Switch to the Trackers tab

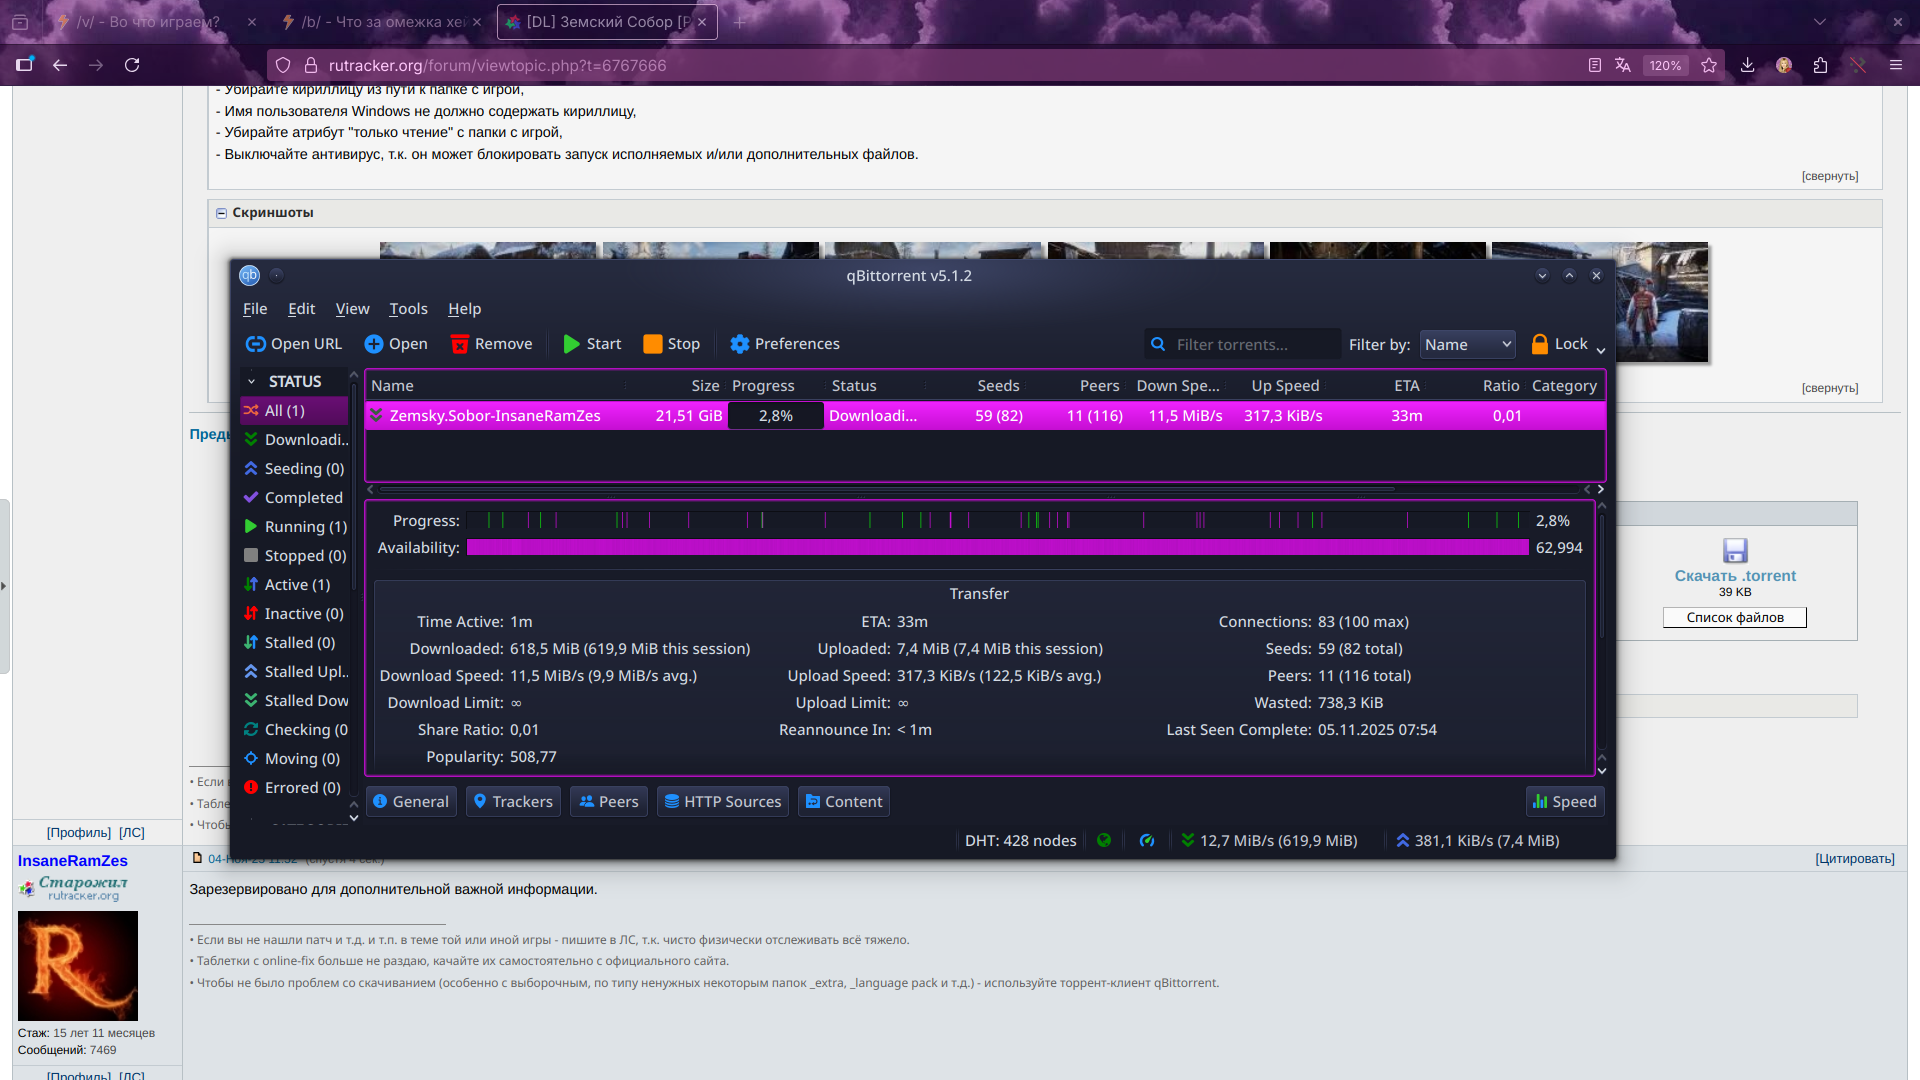click(x=512, y=802)
